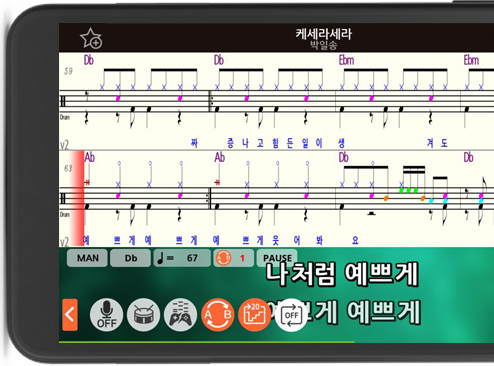Open the Db key selector
This screenshot has width=494, height=366.
click(130, 258)
